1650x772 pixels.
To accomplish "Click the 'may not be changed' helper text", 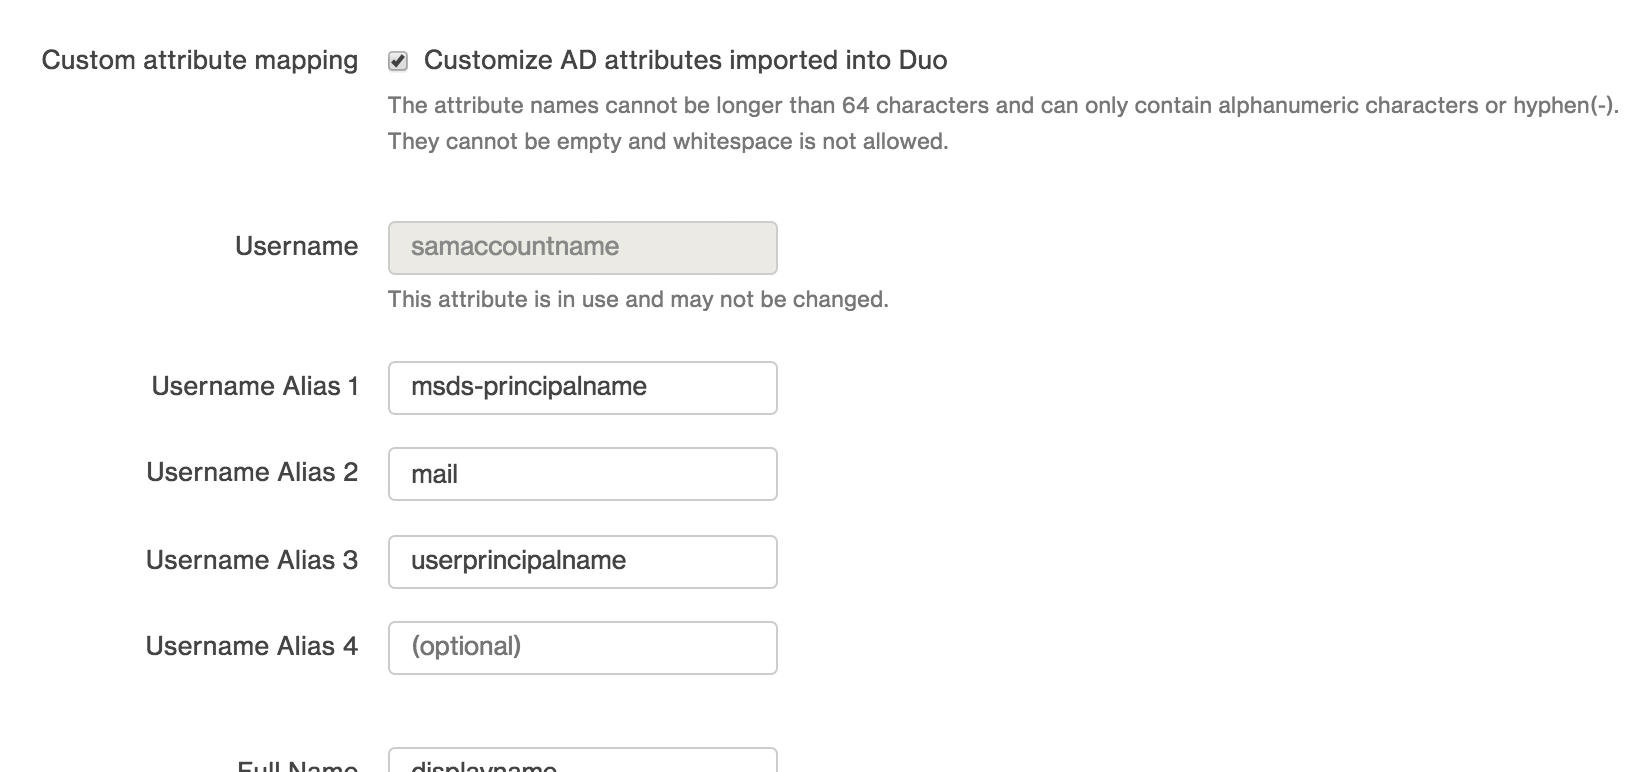I will point(637,298).
